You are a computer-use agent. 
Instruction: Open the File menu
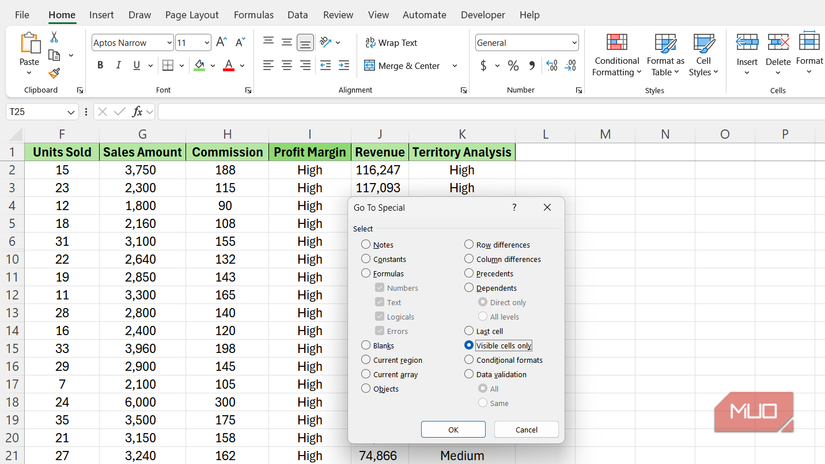click(x=22, y=15)
